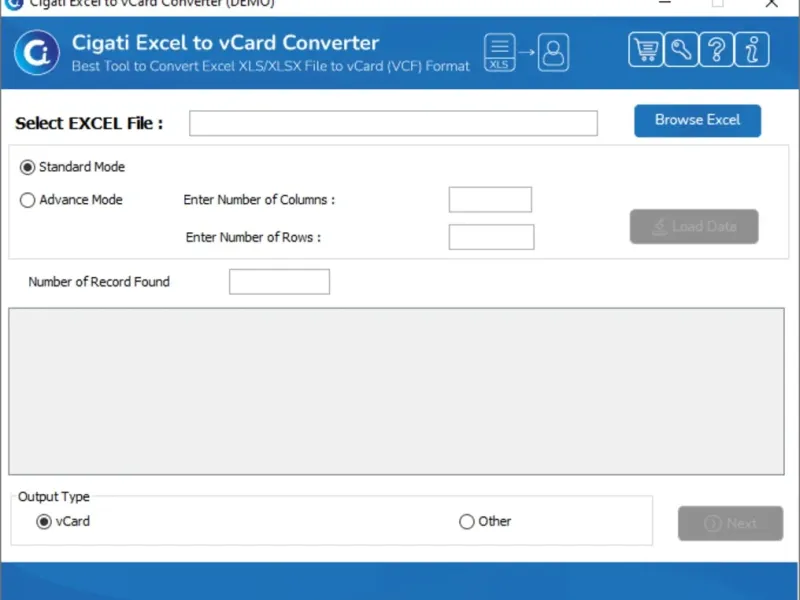Open the key activation icon

coord(681,49)
